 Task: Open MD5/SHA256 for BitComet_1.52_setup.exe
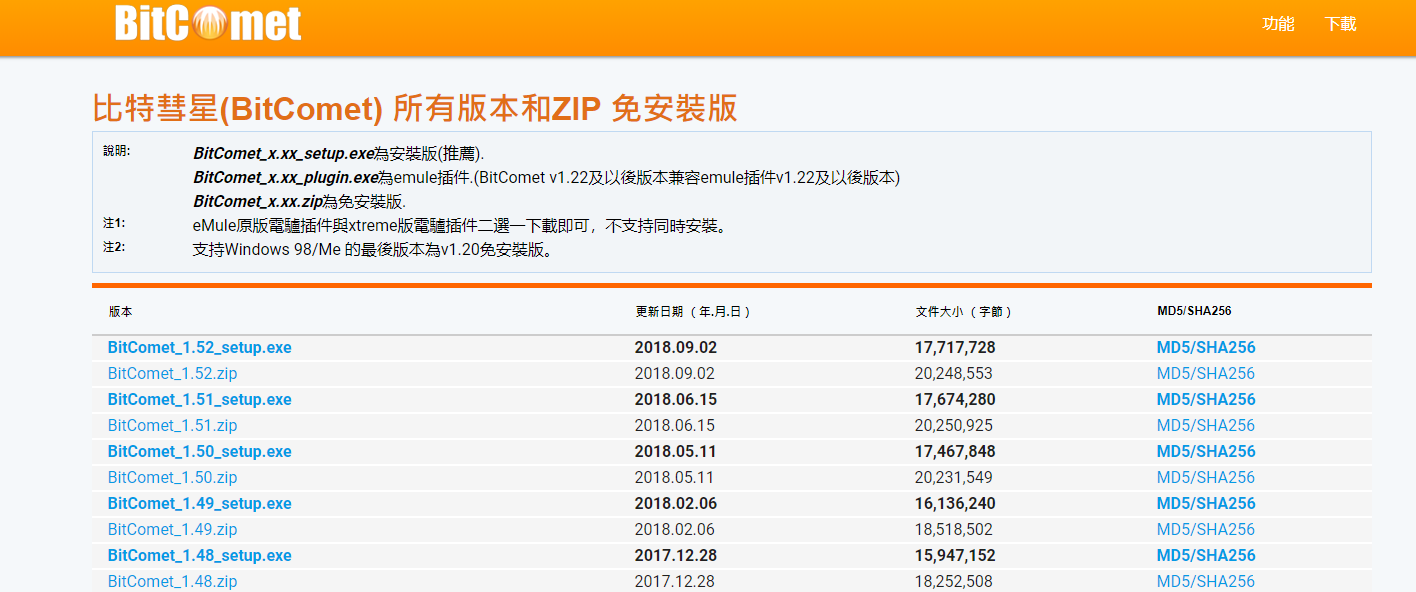pyautogui.click(x=1206, y=348)
